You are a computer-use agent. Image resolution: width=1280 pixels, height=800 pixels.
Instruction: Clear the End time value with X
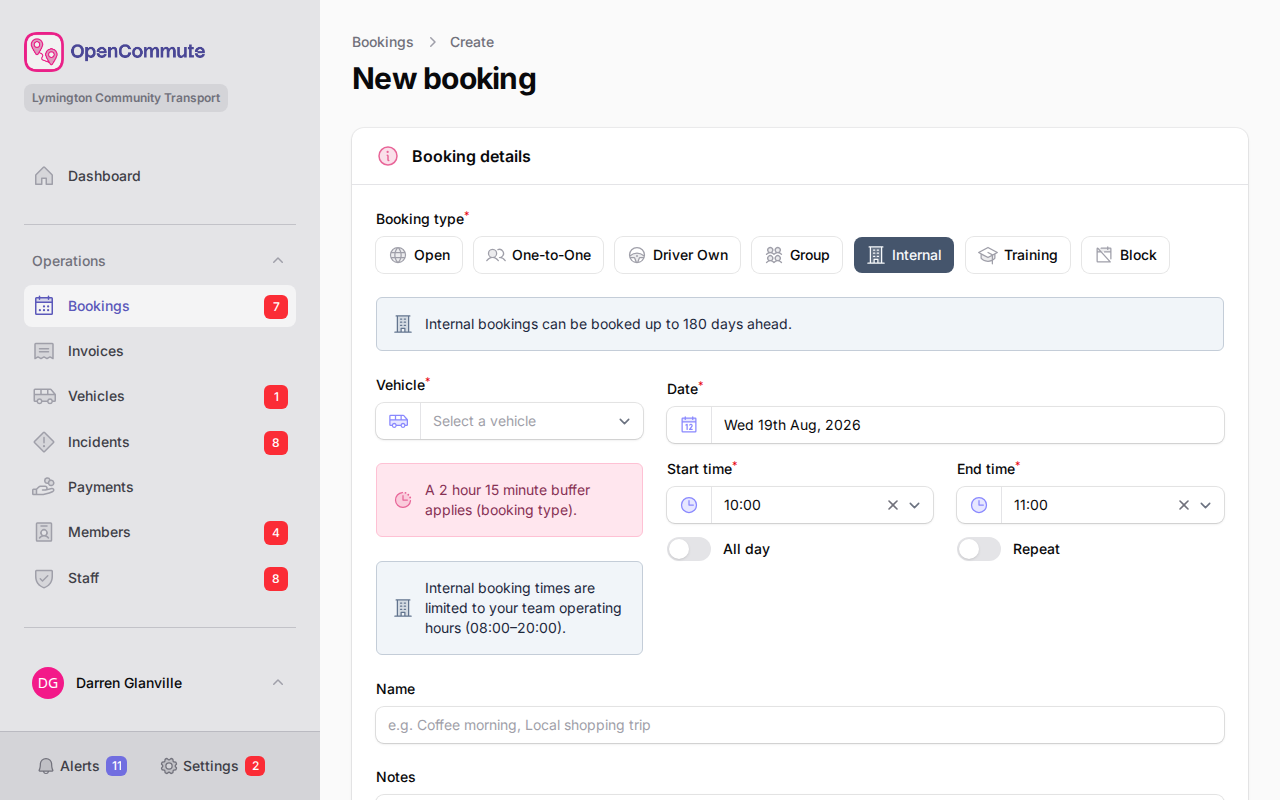tap(1184, 505)
